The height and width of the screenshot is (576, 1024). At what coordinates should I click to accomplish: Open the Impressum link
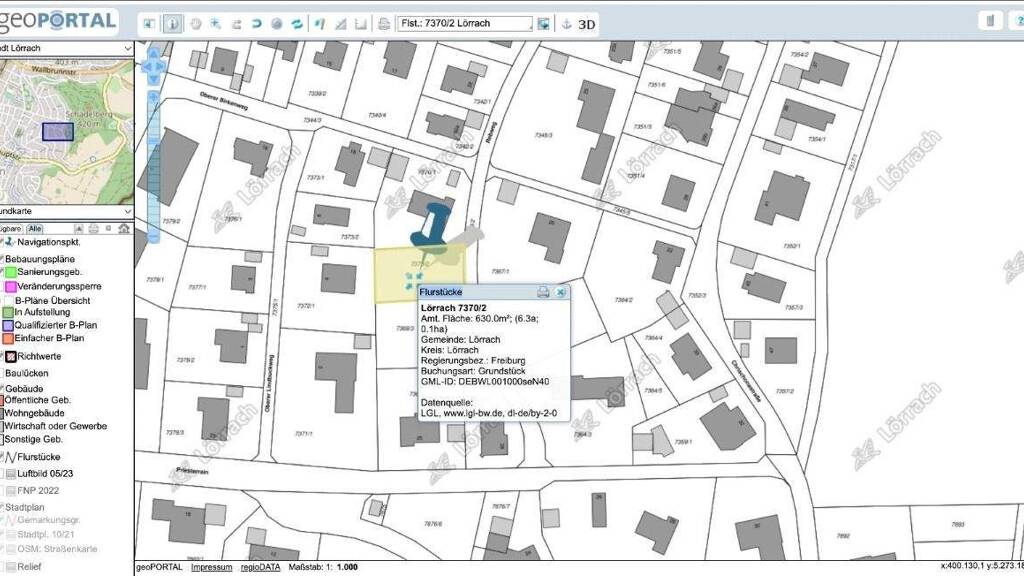tap(211, 567)
